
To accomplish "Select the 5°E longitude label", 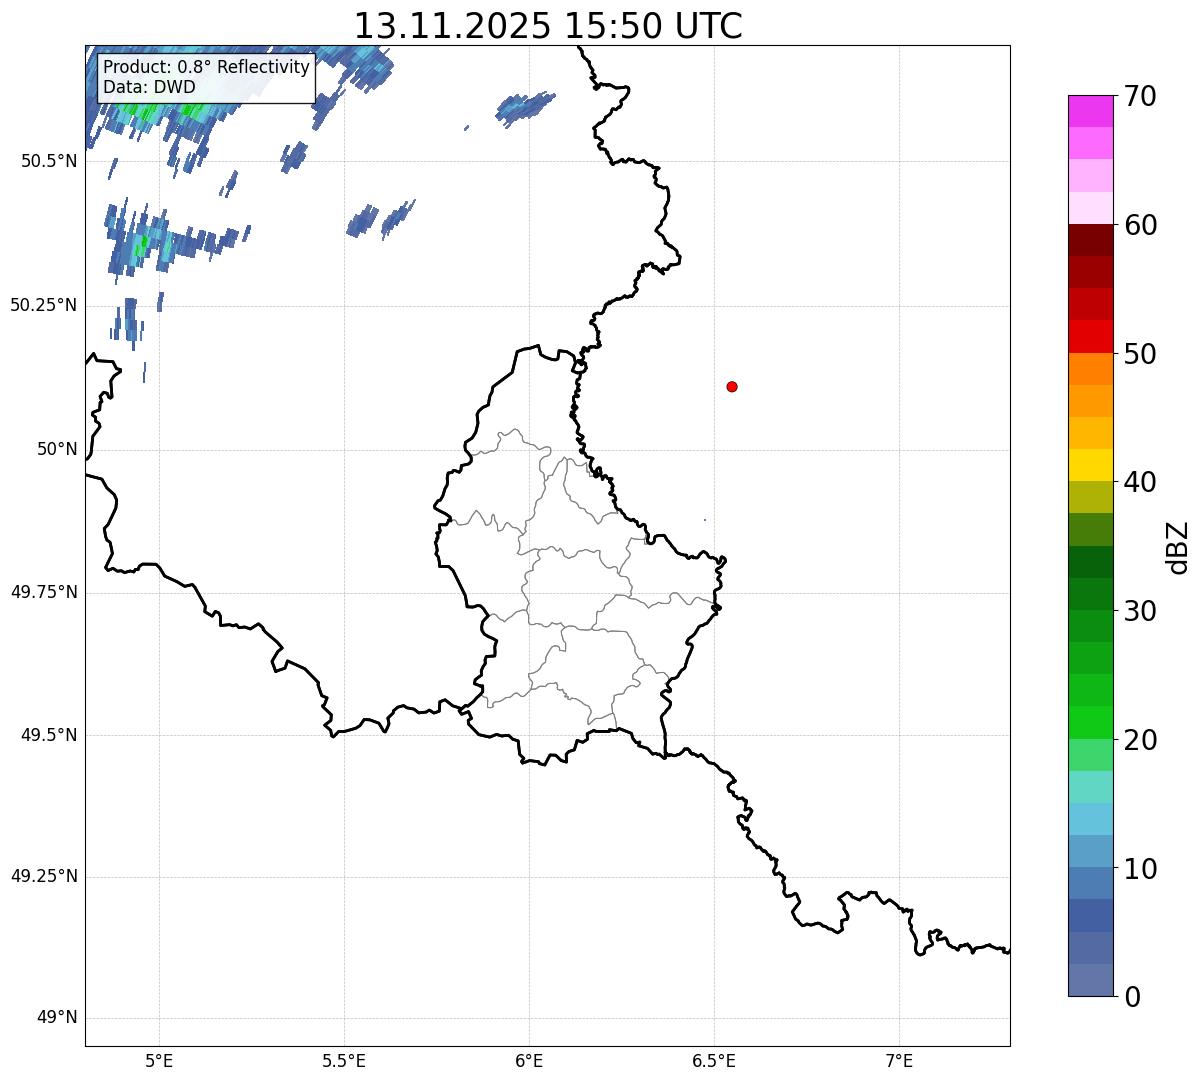I will pyautogui.click(x=159, y=1060).
